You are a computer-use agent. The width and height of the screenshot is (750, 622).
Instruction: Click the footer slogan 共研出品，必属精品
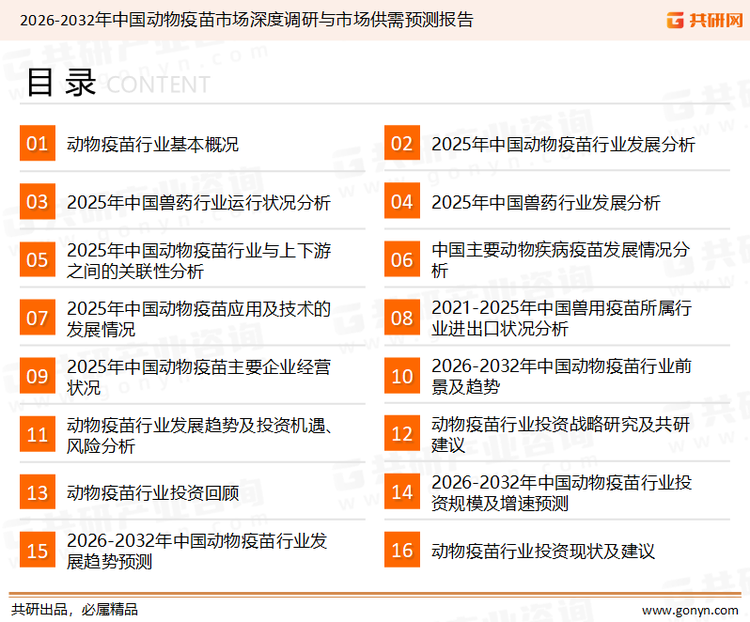click(75, 610)
